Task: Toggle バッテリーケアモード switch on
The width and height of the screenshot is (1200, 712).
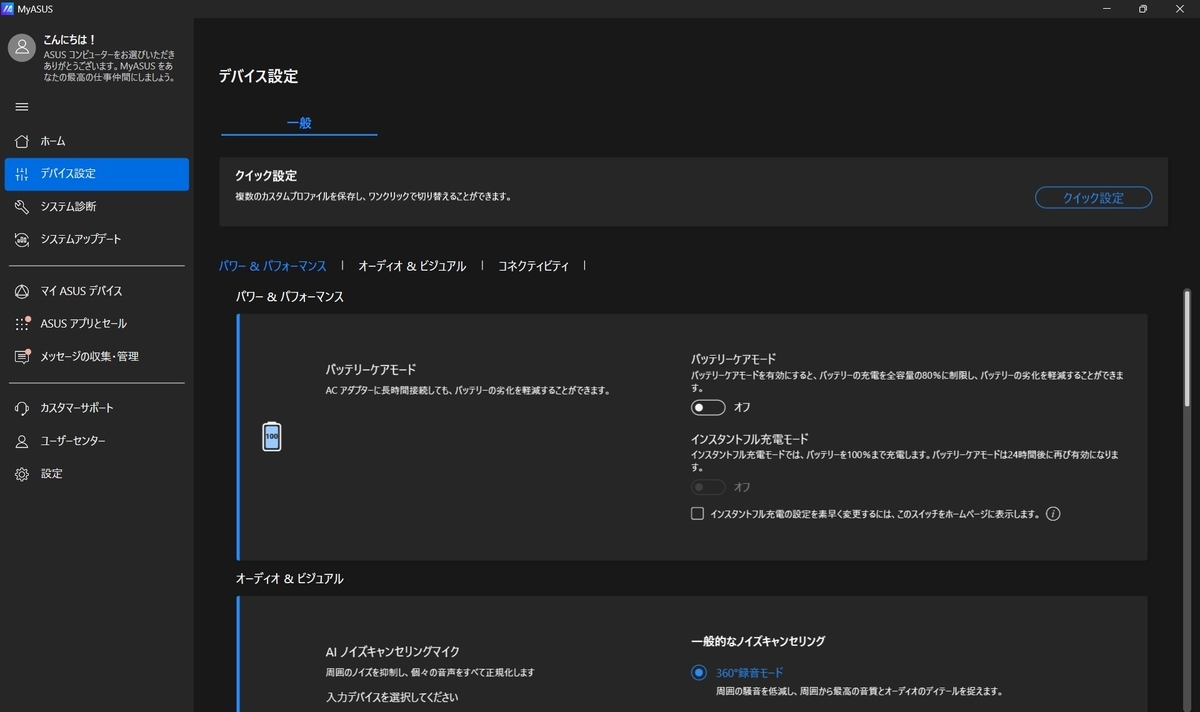Action: coord(708,407)
